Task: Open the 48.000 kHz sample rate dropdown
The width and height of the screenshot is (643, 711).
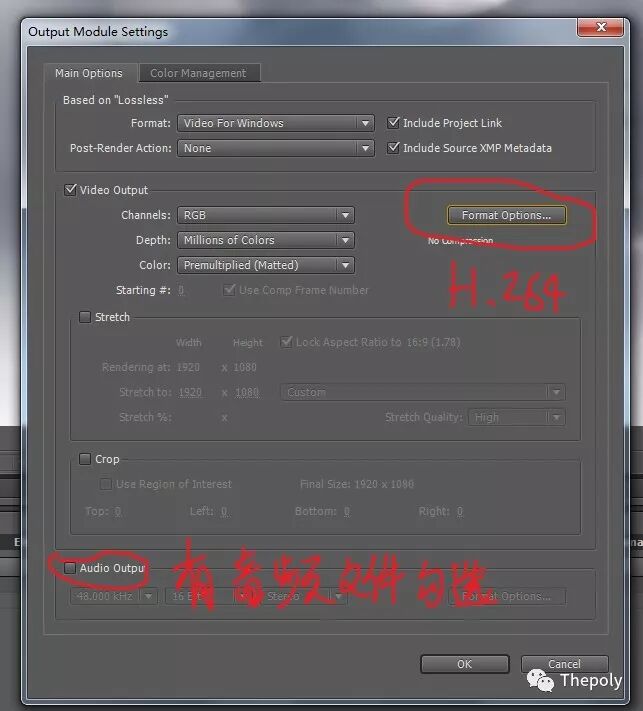Action: (113, 596)
